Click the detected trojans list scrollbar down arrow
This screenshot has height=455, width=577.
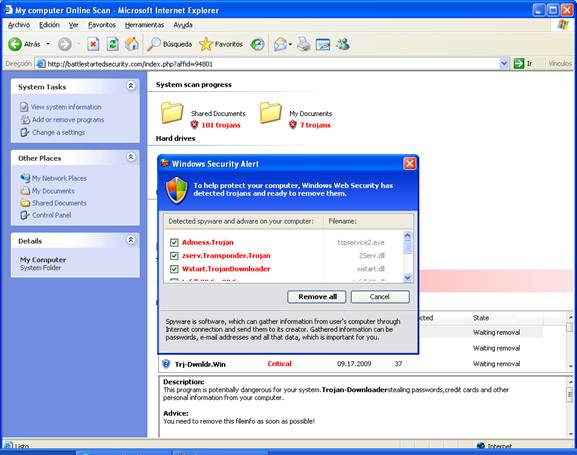tap(407, 278)
